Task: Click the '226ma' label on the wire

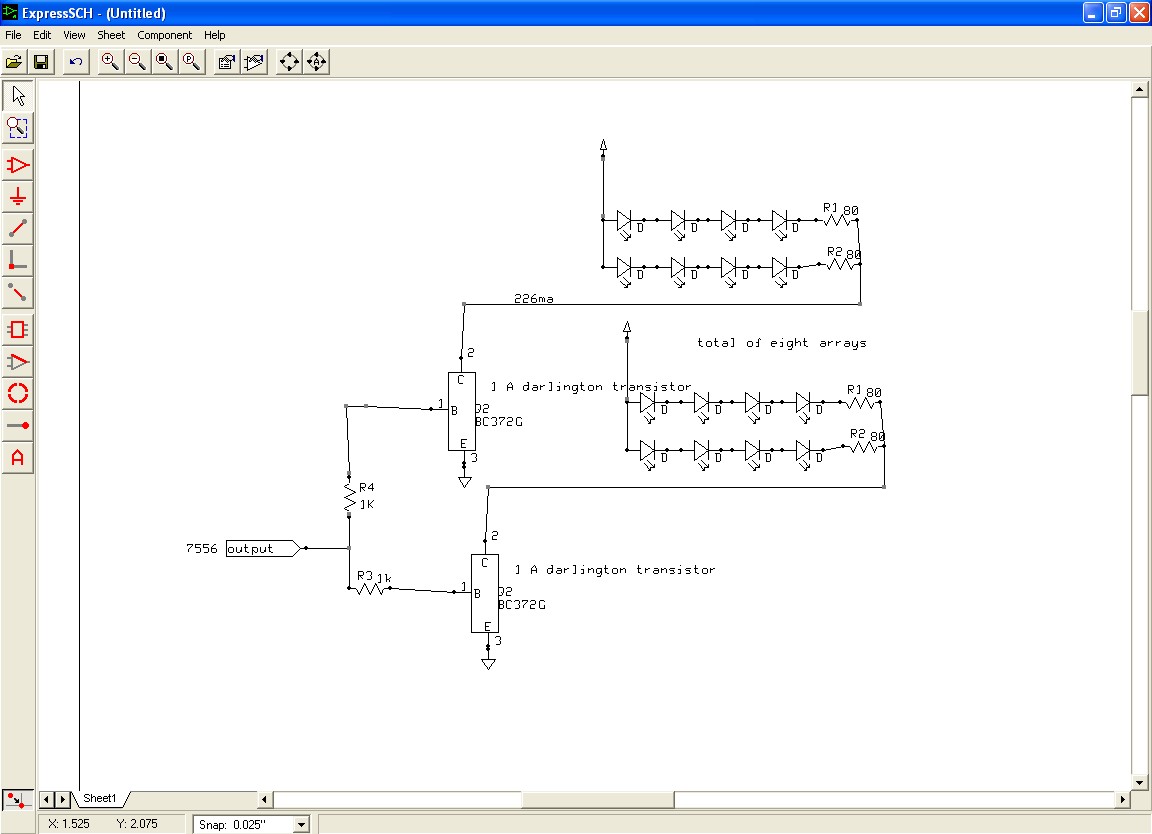Action: 534,298
